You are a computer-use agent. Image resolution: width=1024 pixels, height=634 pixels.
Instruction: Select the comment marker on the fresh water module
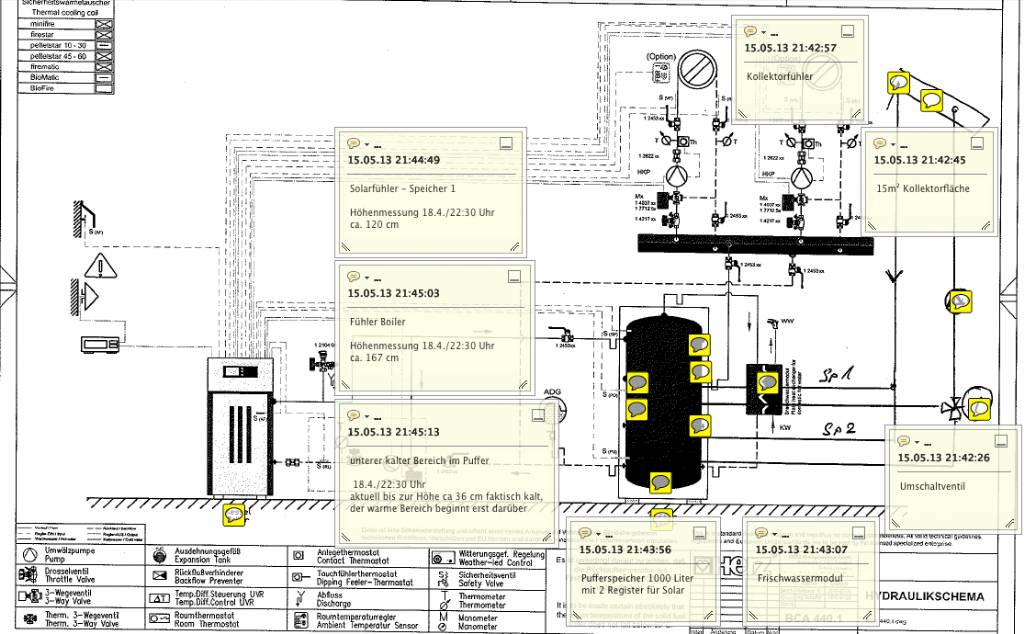point(767,383)
